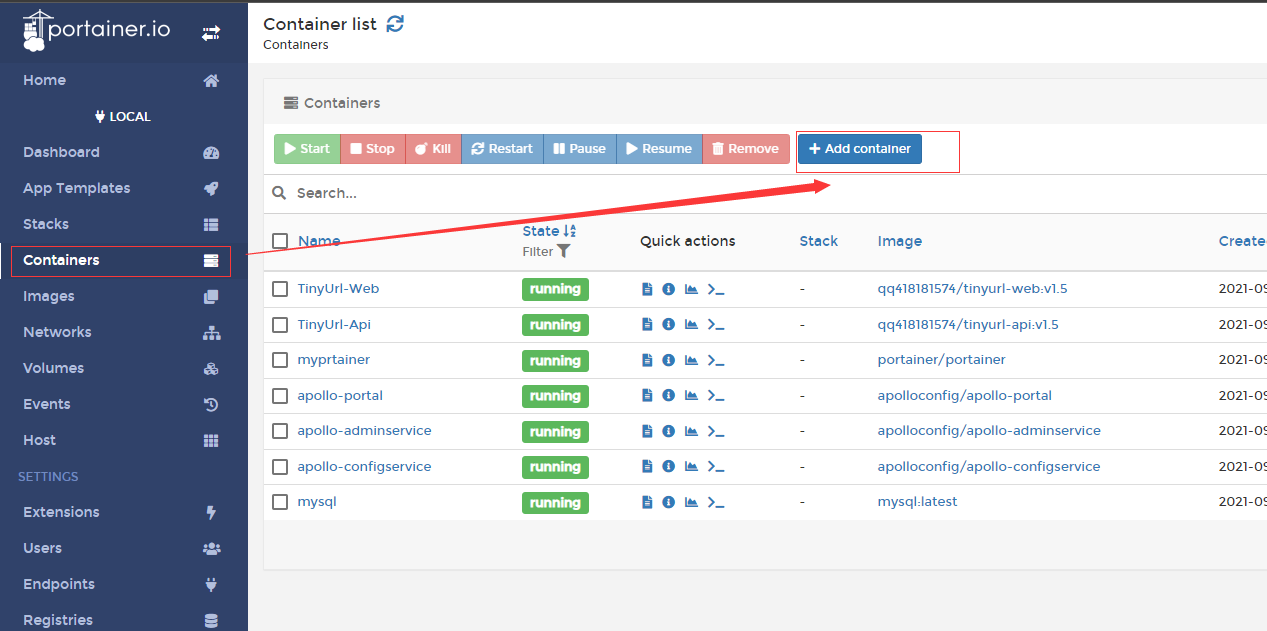Open inspect info icon for mysql container
The image size is (1267, 631).
[668, 502]
